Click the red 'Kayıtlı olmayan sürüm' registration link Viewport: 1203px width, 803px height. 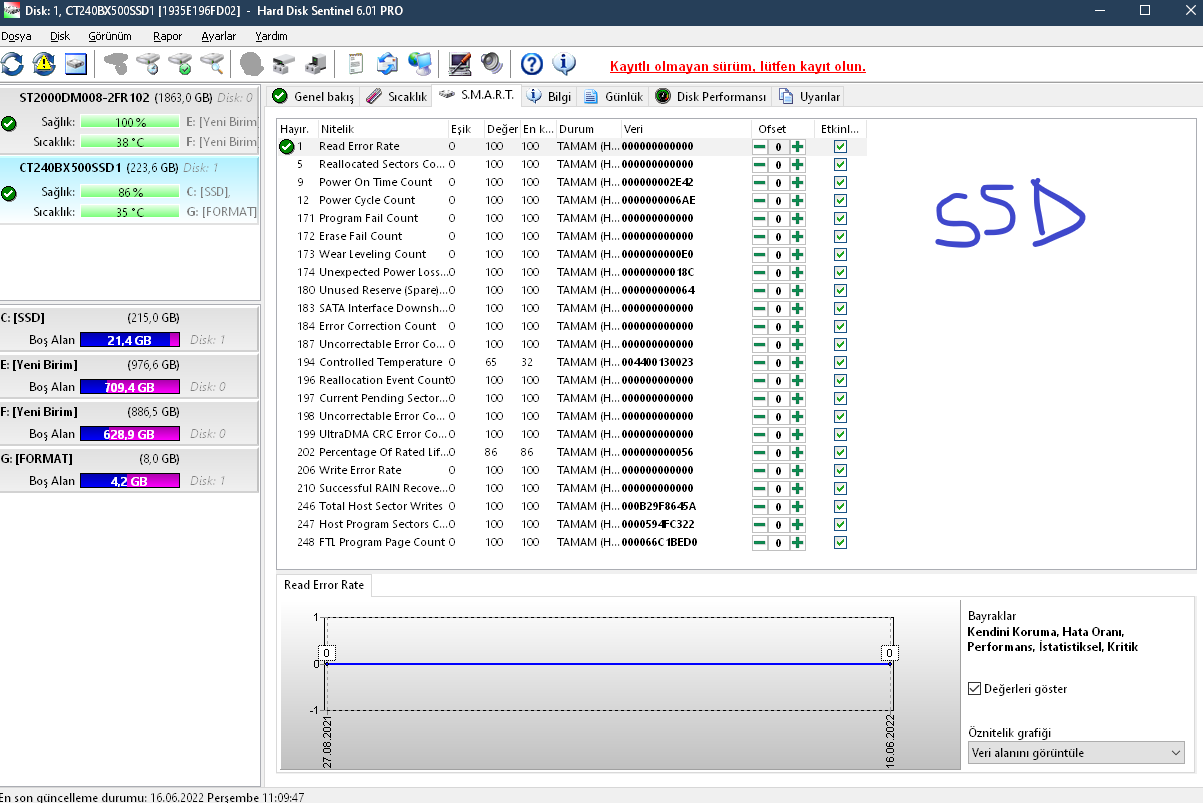point(737,67)
